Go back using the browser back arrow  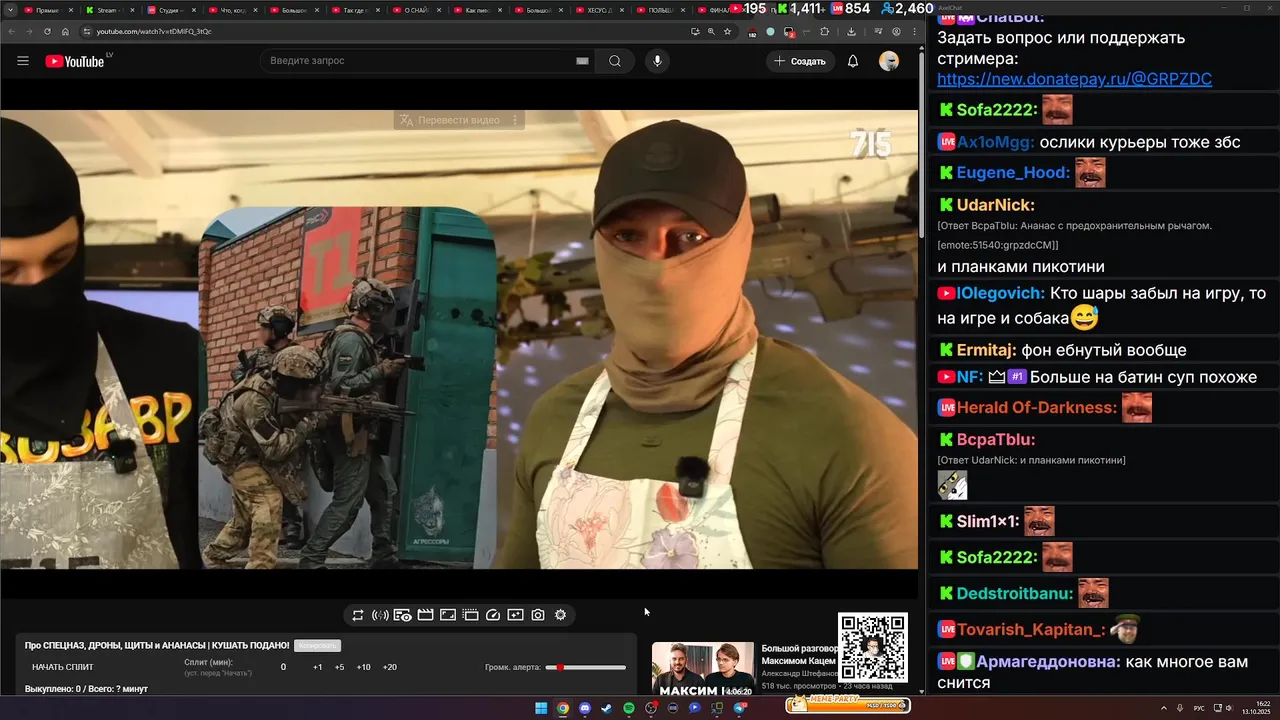11,31
